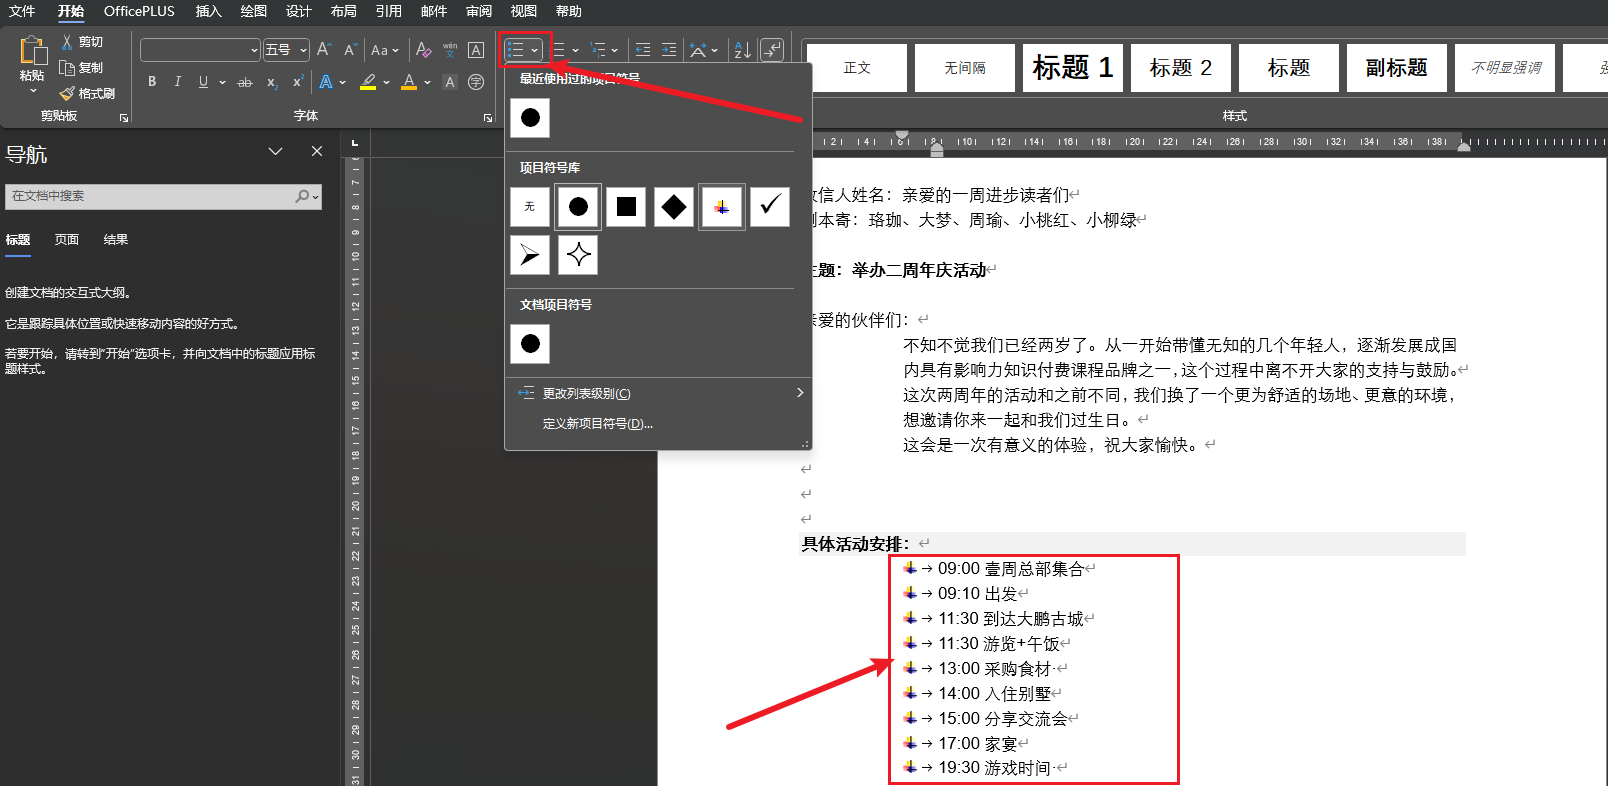The width and height of the screenshot is (1608, 786).
Task: Increase paragraph indent
Action: (x=669, y=49)
